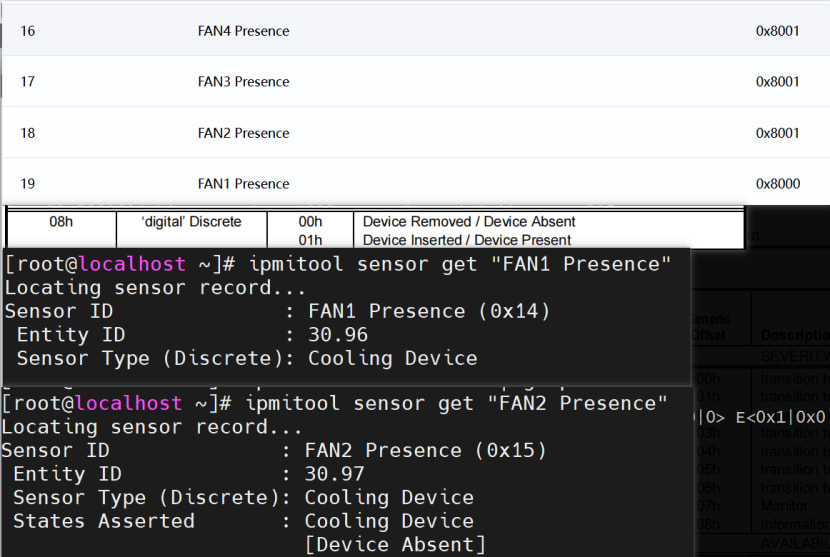
Task: Click Entity ID value 30.96
Action: [338, 335]
